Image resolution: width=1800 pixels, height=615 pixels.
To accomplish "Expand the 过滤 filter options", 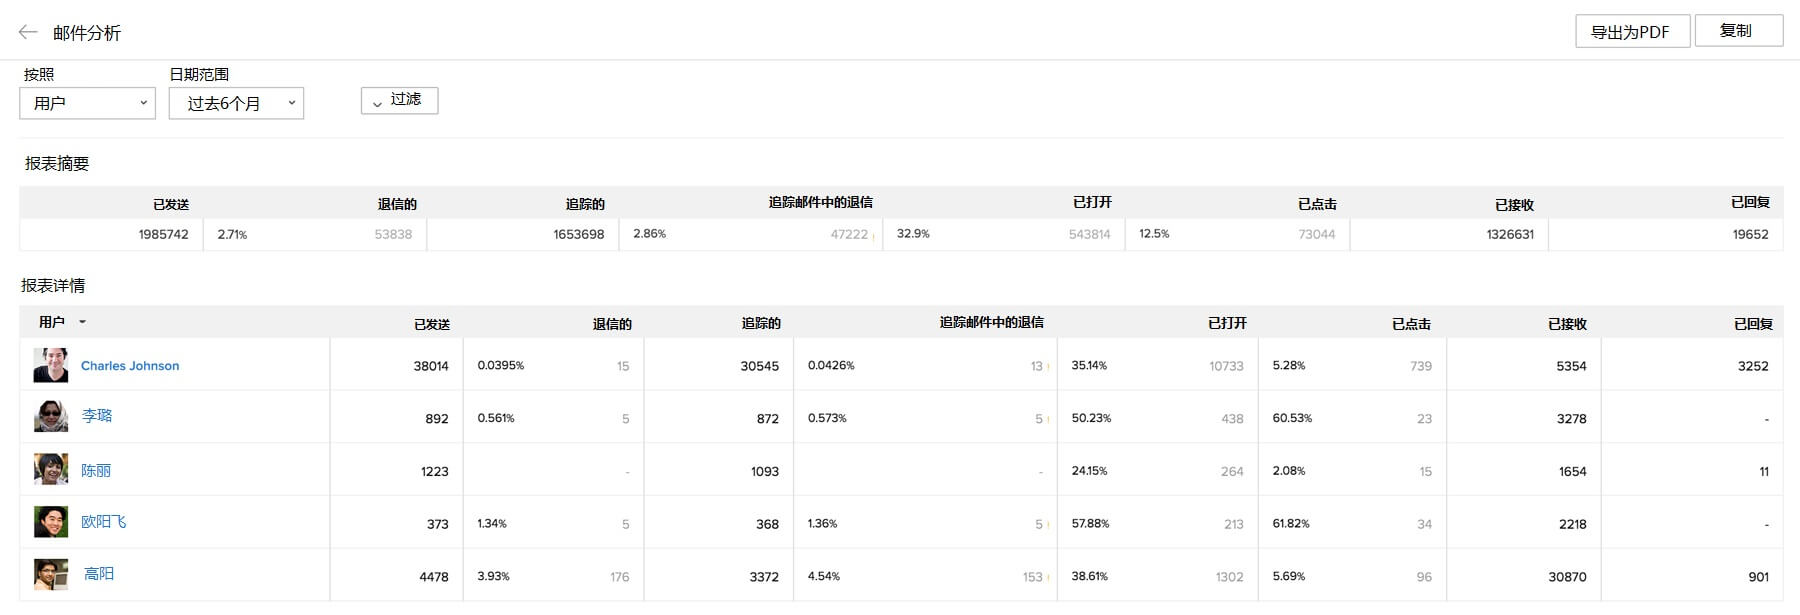I will pos(399,100).
